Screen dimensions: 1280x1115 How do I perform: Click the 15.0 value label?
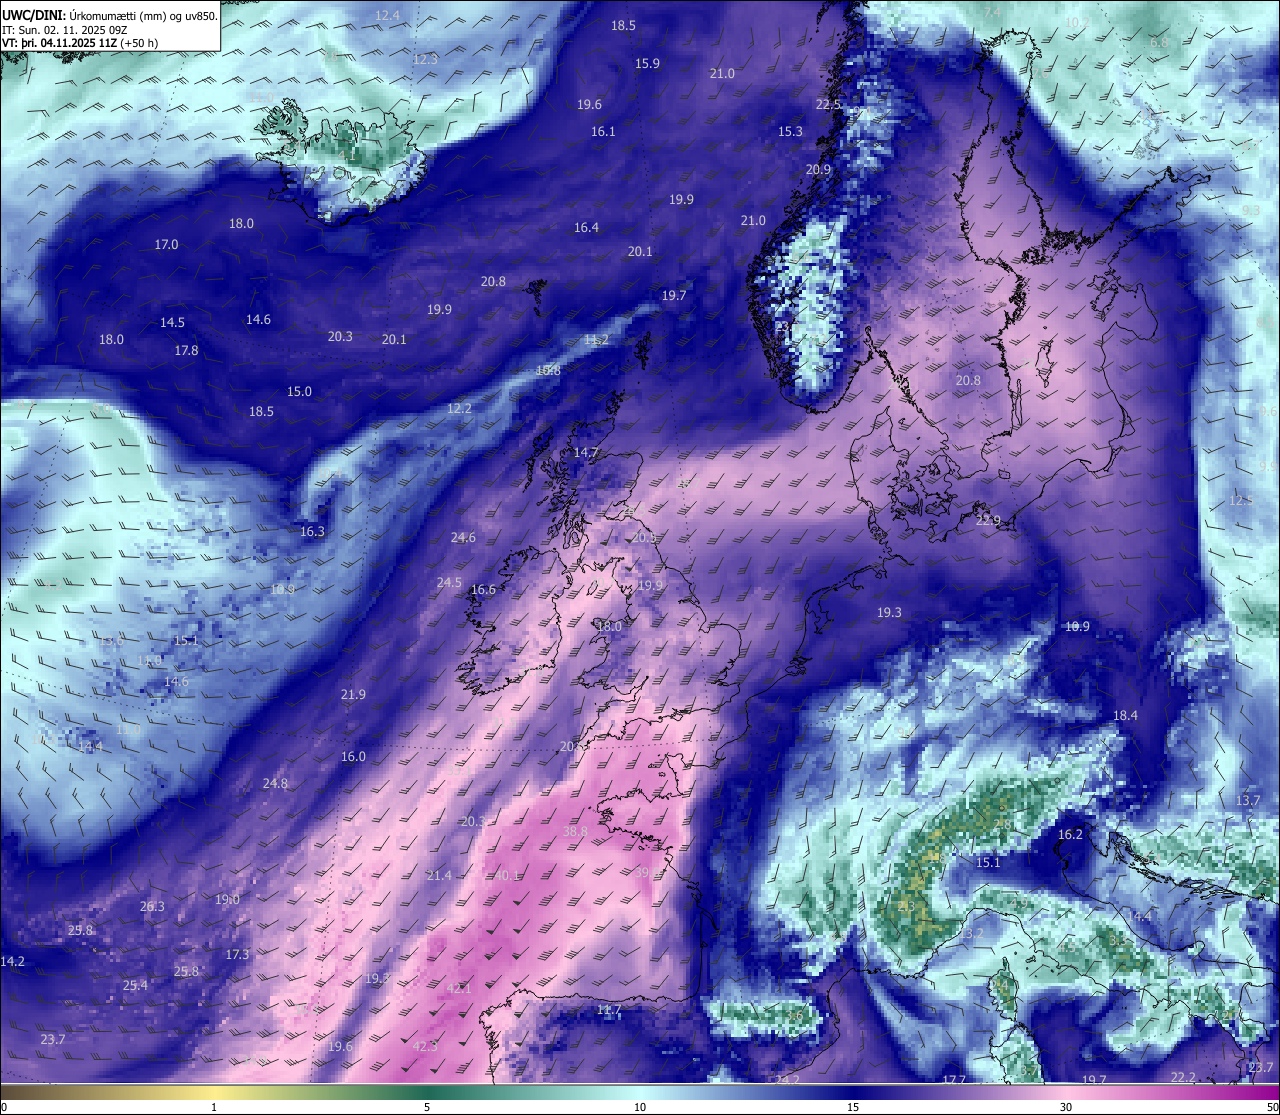click(x=299, y=391)
